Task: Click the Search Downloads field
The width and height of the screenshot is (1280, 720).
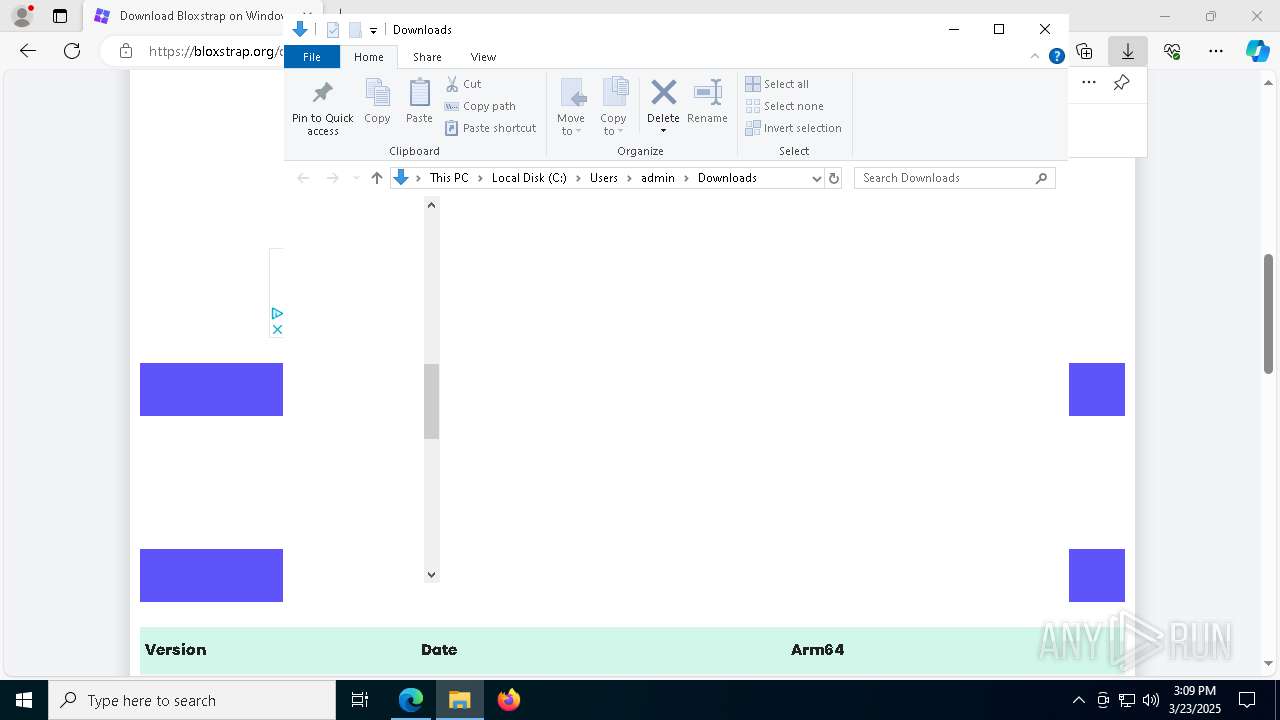Action: point(954,178)
